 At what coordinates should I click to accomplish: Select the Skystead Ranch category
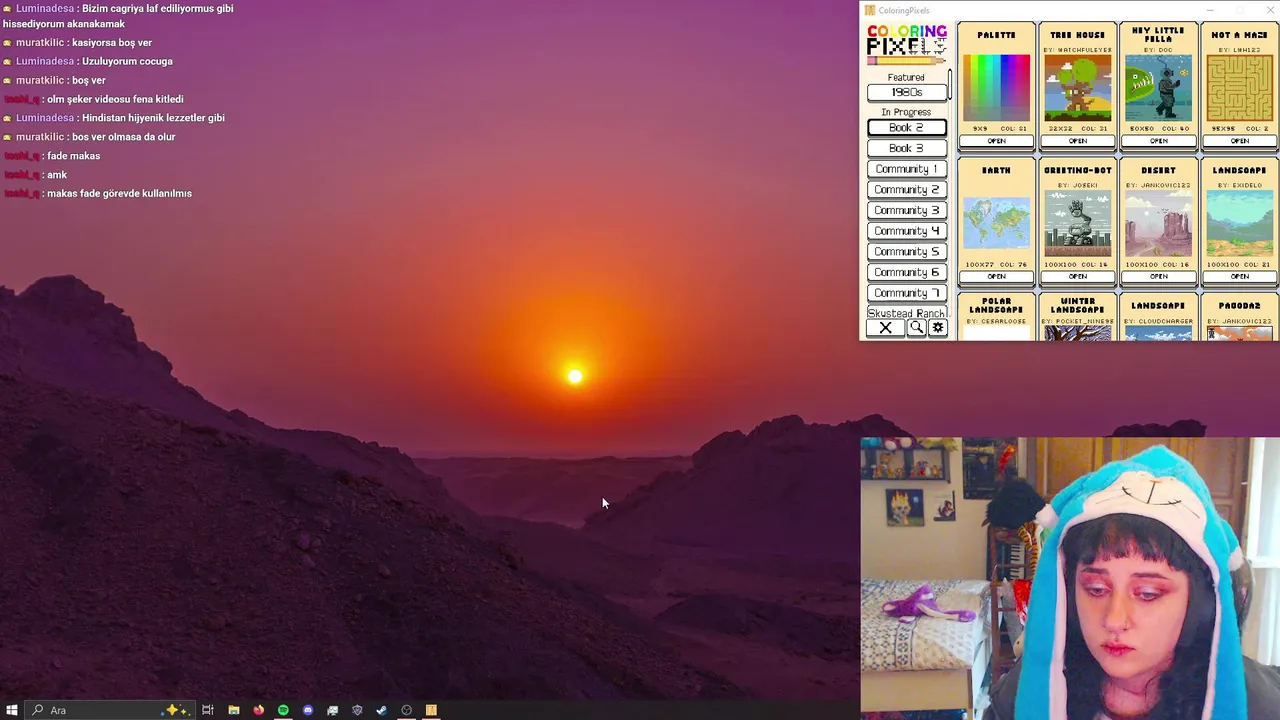pos(906,313)
